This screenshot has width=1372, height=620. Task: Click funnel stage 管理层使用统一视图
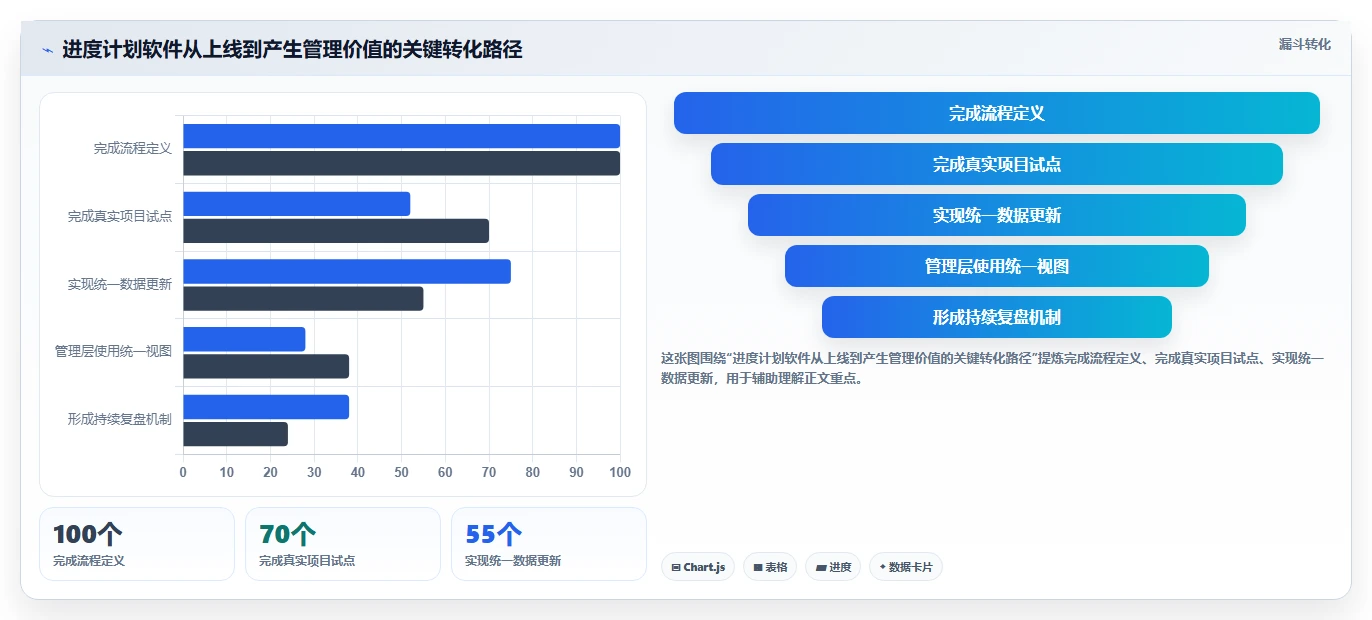[x=997, y=266]
